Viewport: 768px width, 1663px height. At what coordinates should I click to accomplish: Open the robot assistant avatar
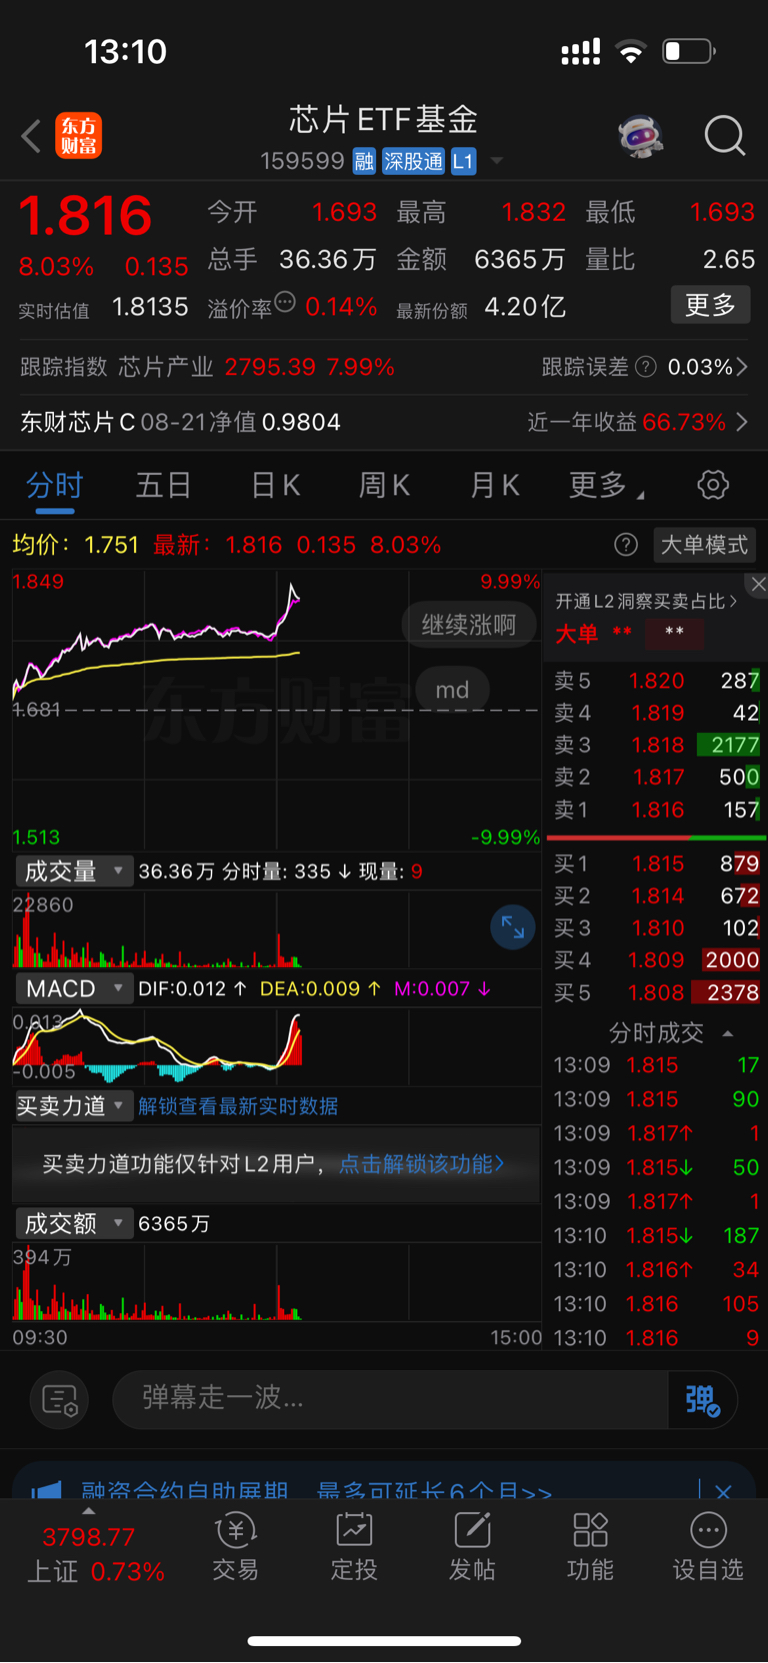point(641,136)
